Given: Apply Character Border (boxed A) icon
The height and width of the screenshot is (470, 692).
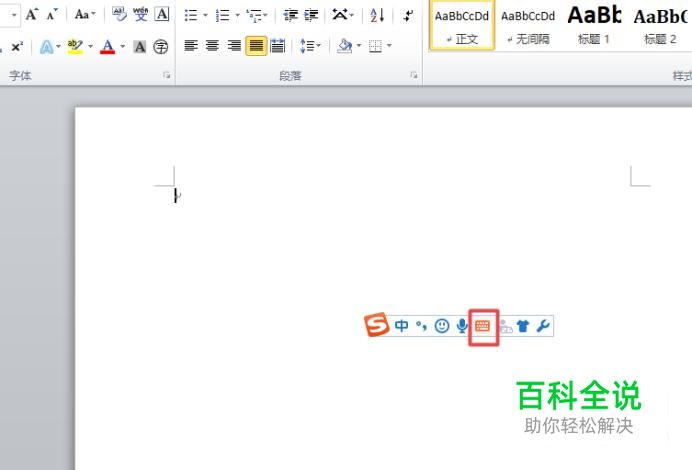Looking at the screenshot, I should (x=162, y=15).
